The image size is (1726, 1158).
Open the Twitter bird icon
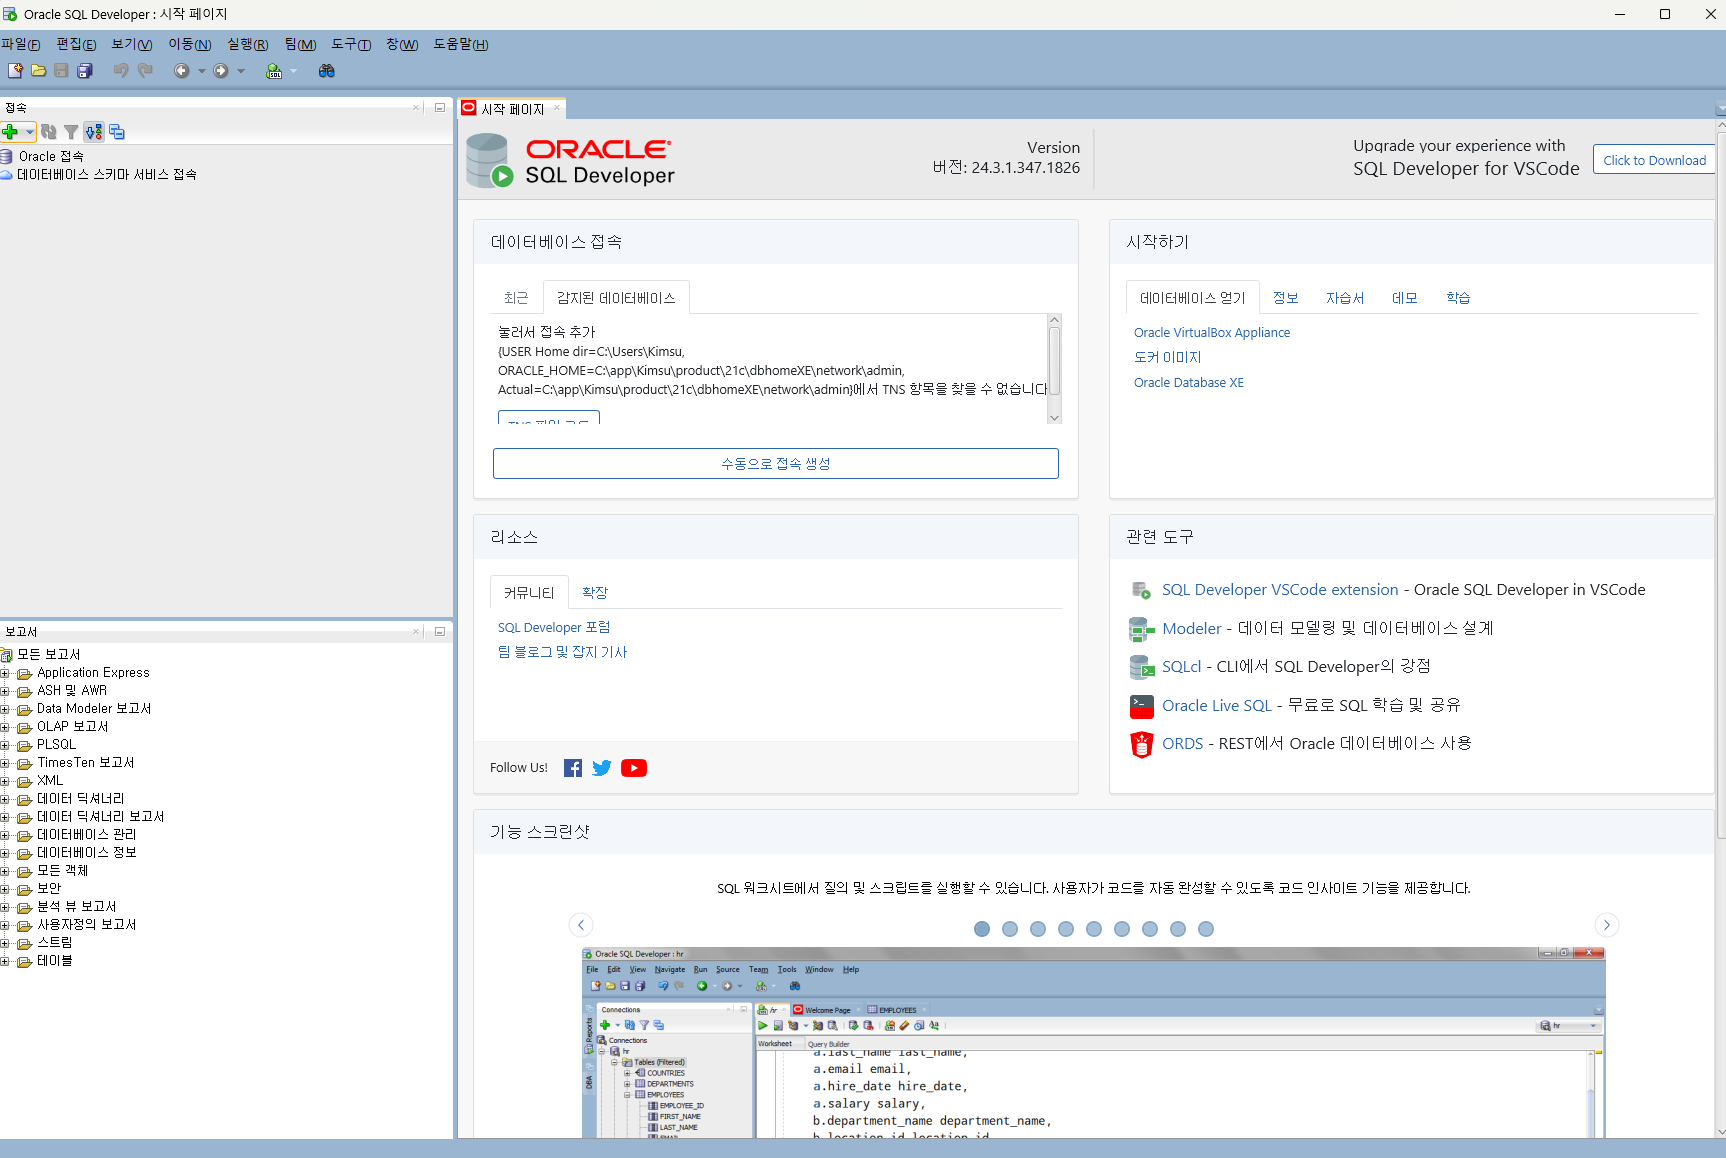pyautogui.click(x=602, y=768)
